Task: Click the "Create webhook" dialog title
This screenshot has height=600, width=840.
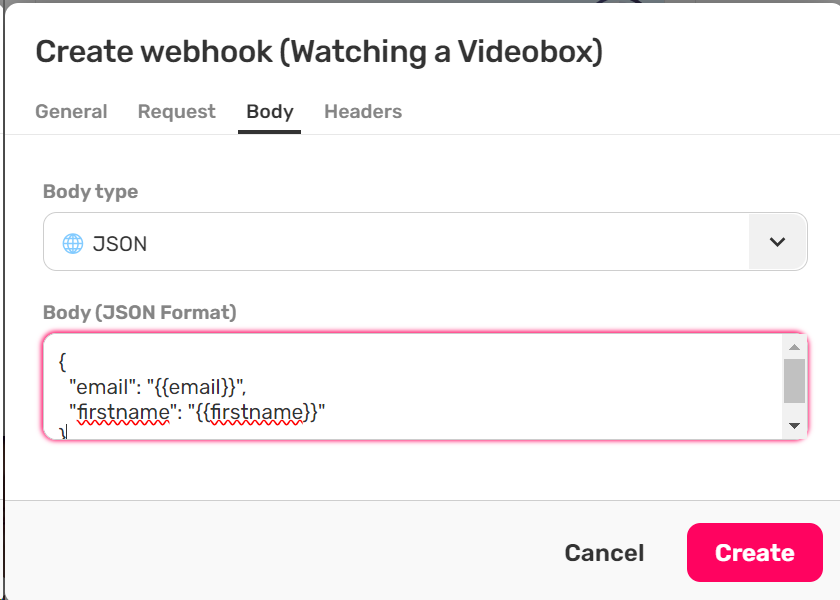Action: (319, 52)
